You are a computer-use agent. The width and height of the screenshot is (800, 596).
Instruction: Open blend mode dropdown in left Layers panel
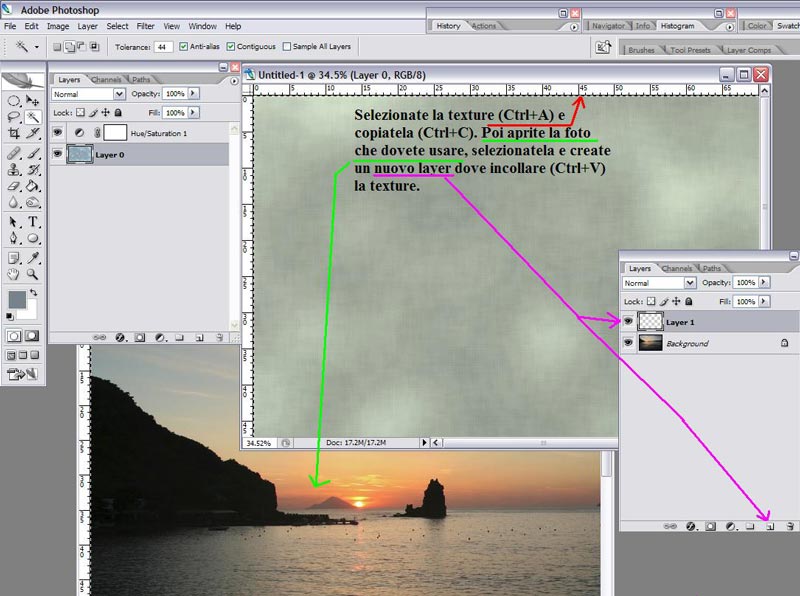pyautogui.click(x=119, y=94)
